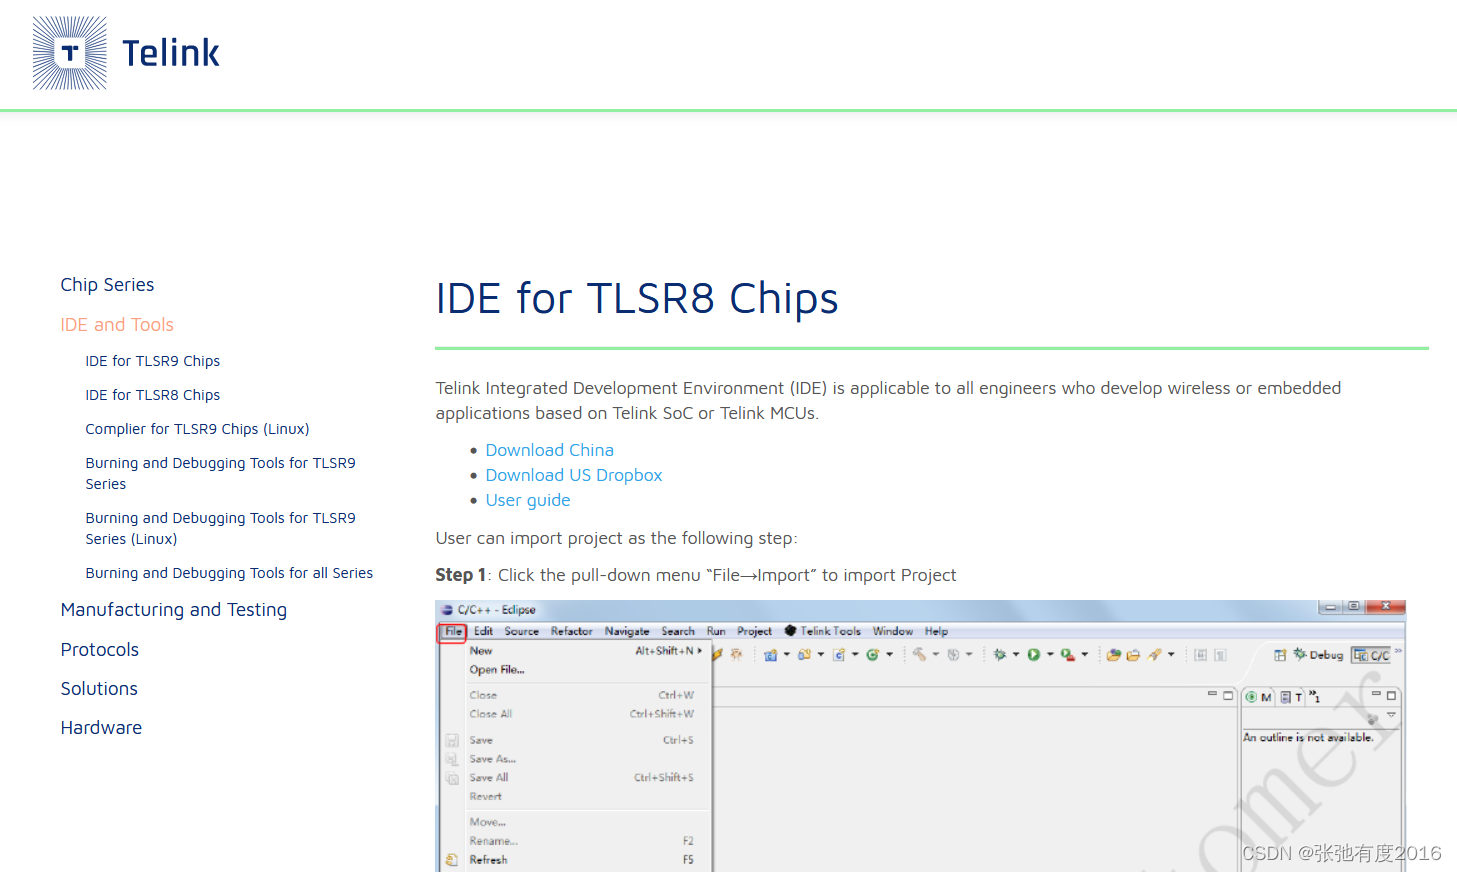
Task: Open the File menu in Eclipse
Action: (453, 632)
